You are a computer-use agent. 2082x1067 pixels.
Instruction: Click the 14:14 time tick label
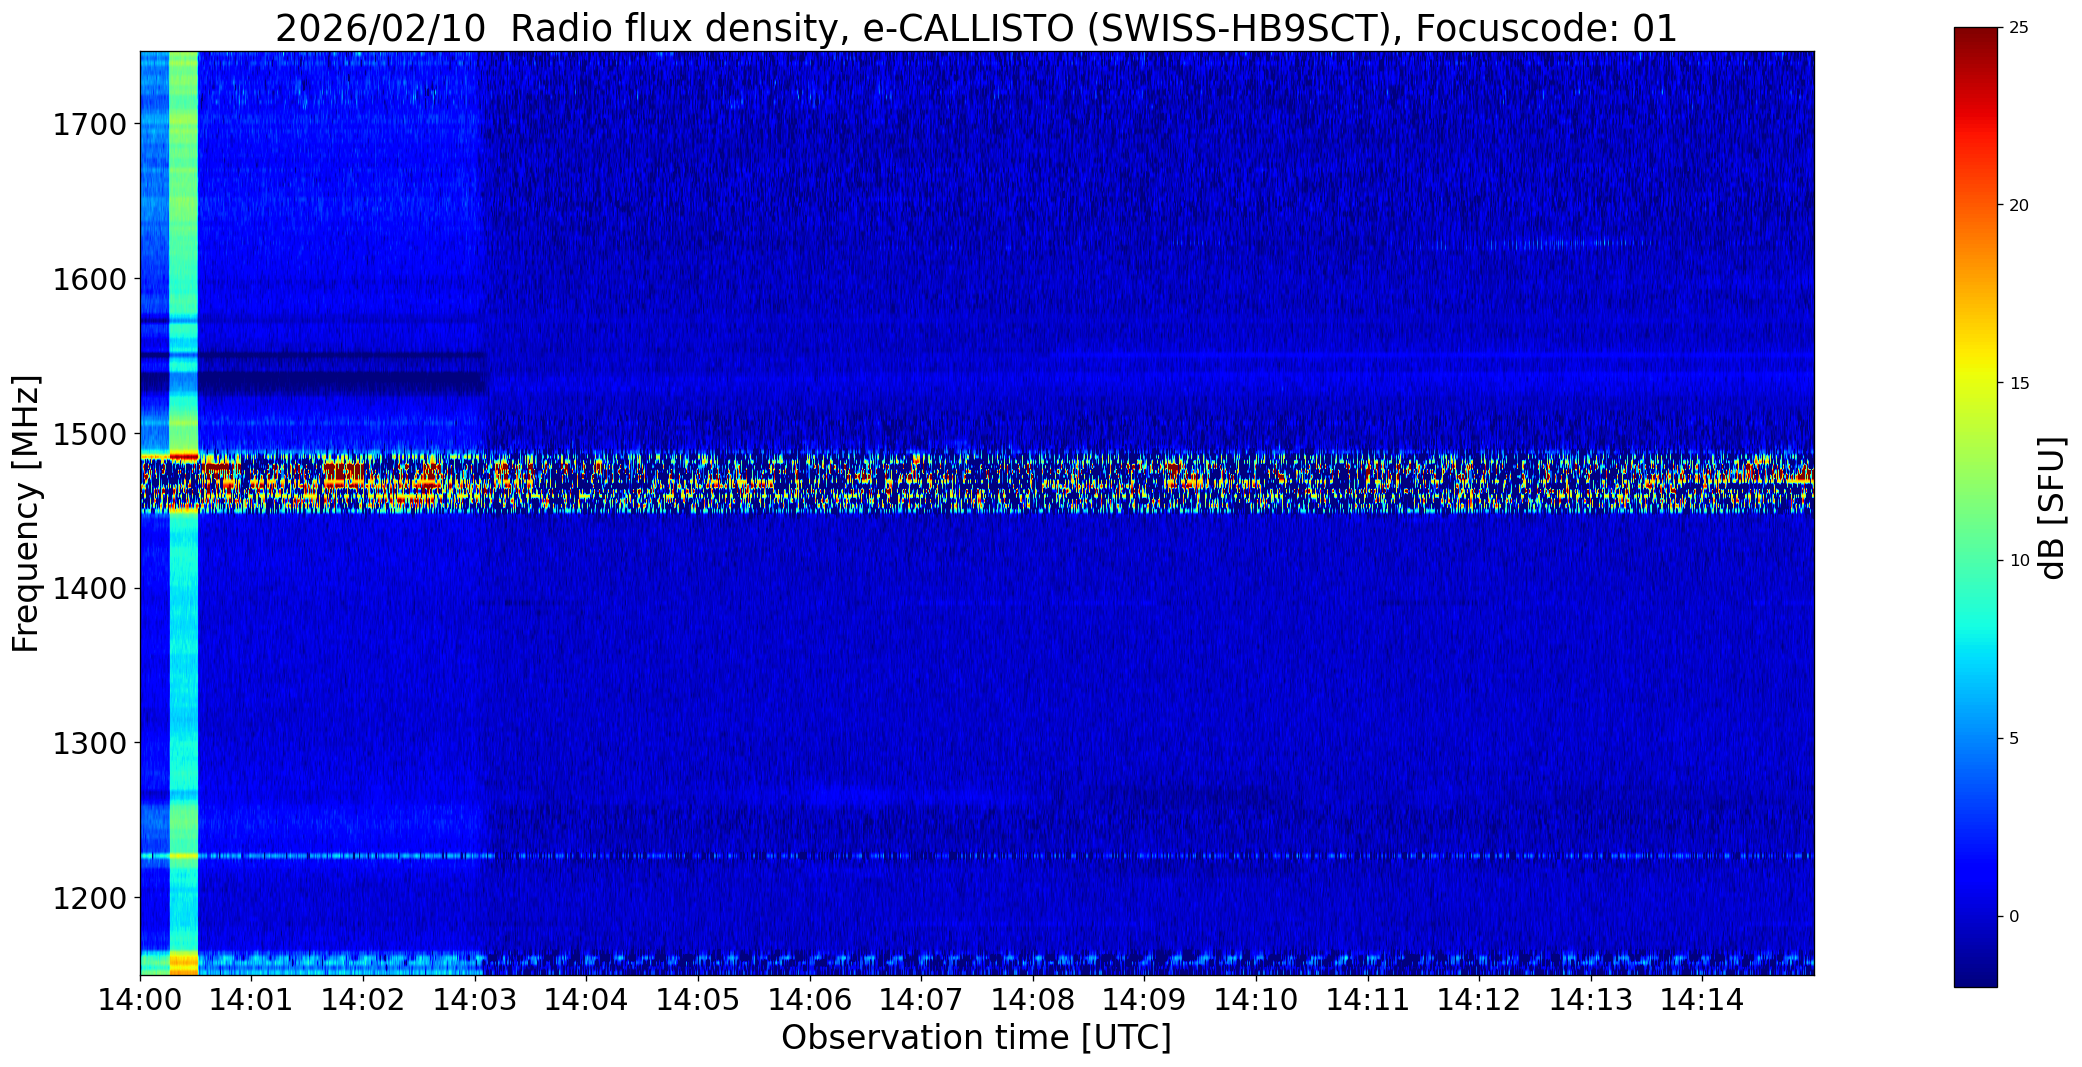[x=1703, y=999]
